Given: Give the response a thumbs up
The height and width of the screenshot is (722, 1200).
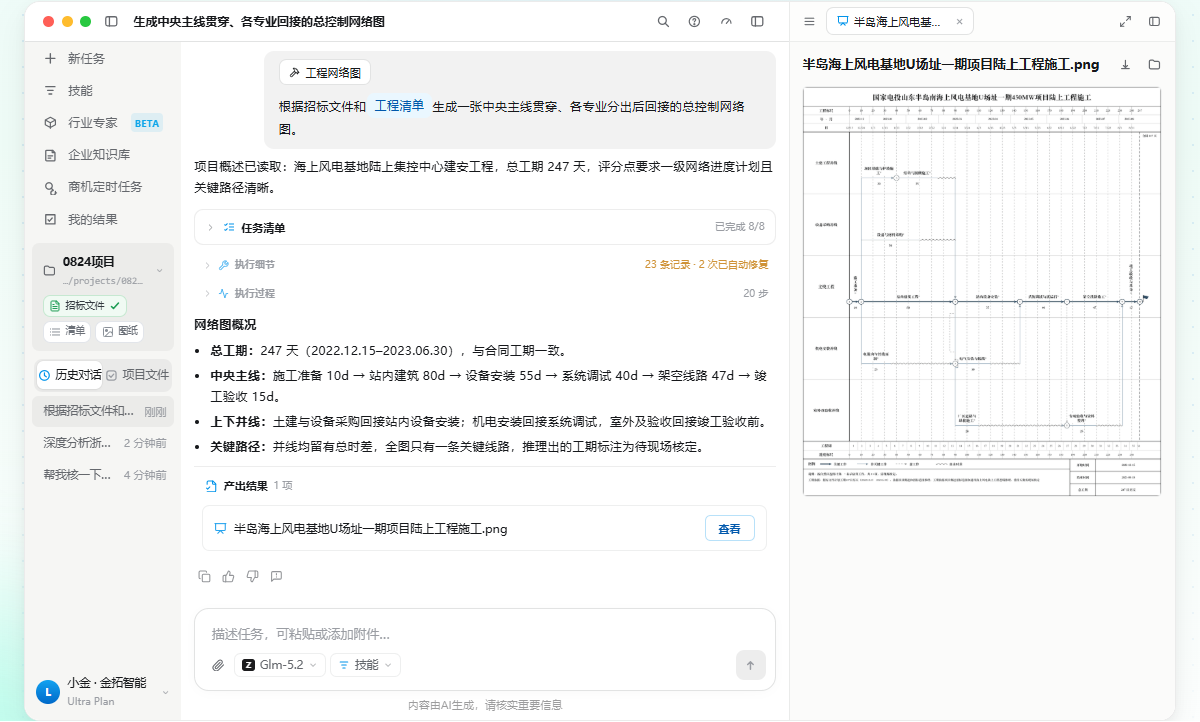Looking at the screenshot, I should click(x=228, y=576).
